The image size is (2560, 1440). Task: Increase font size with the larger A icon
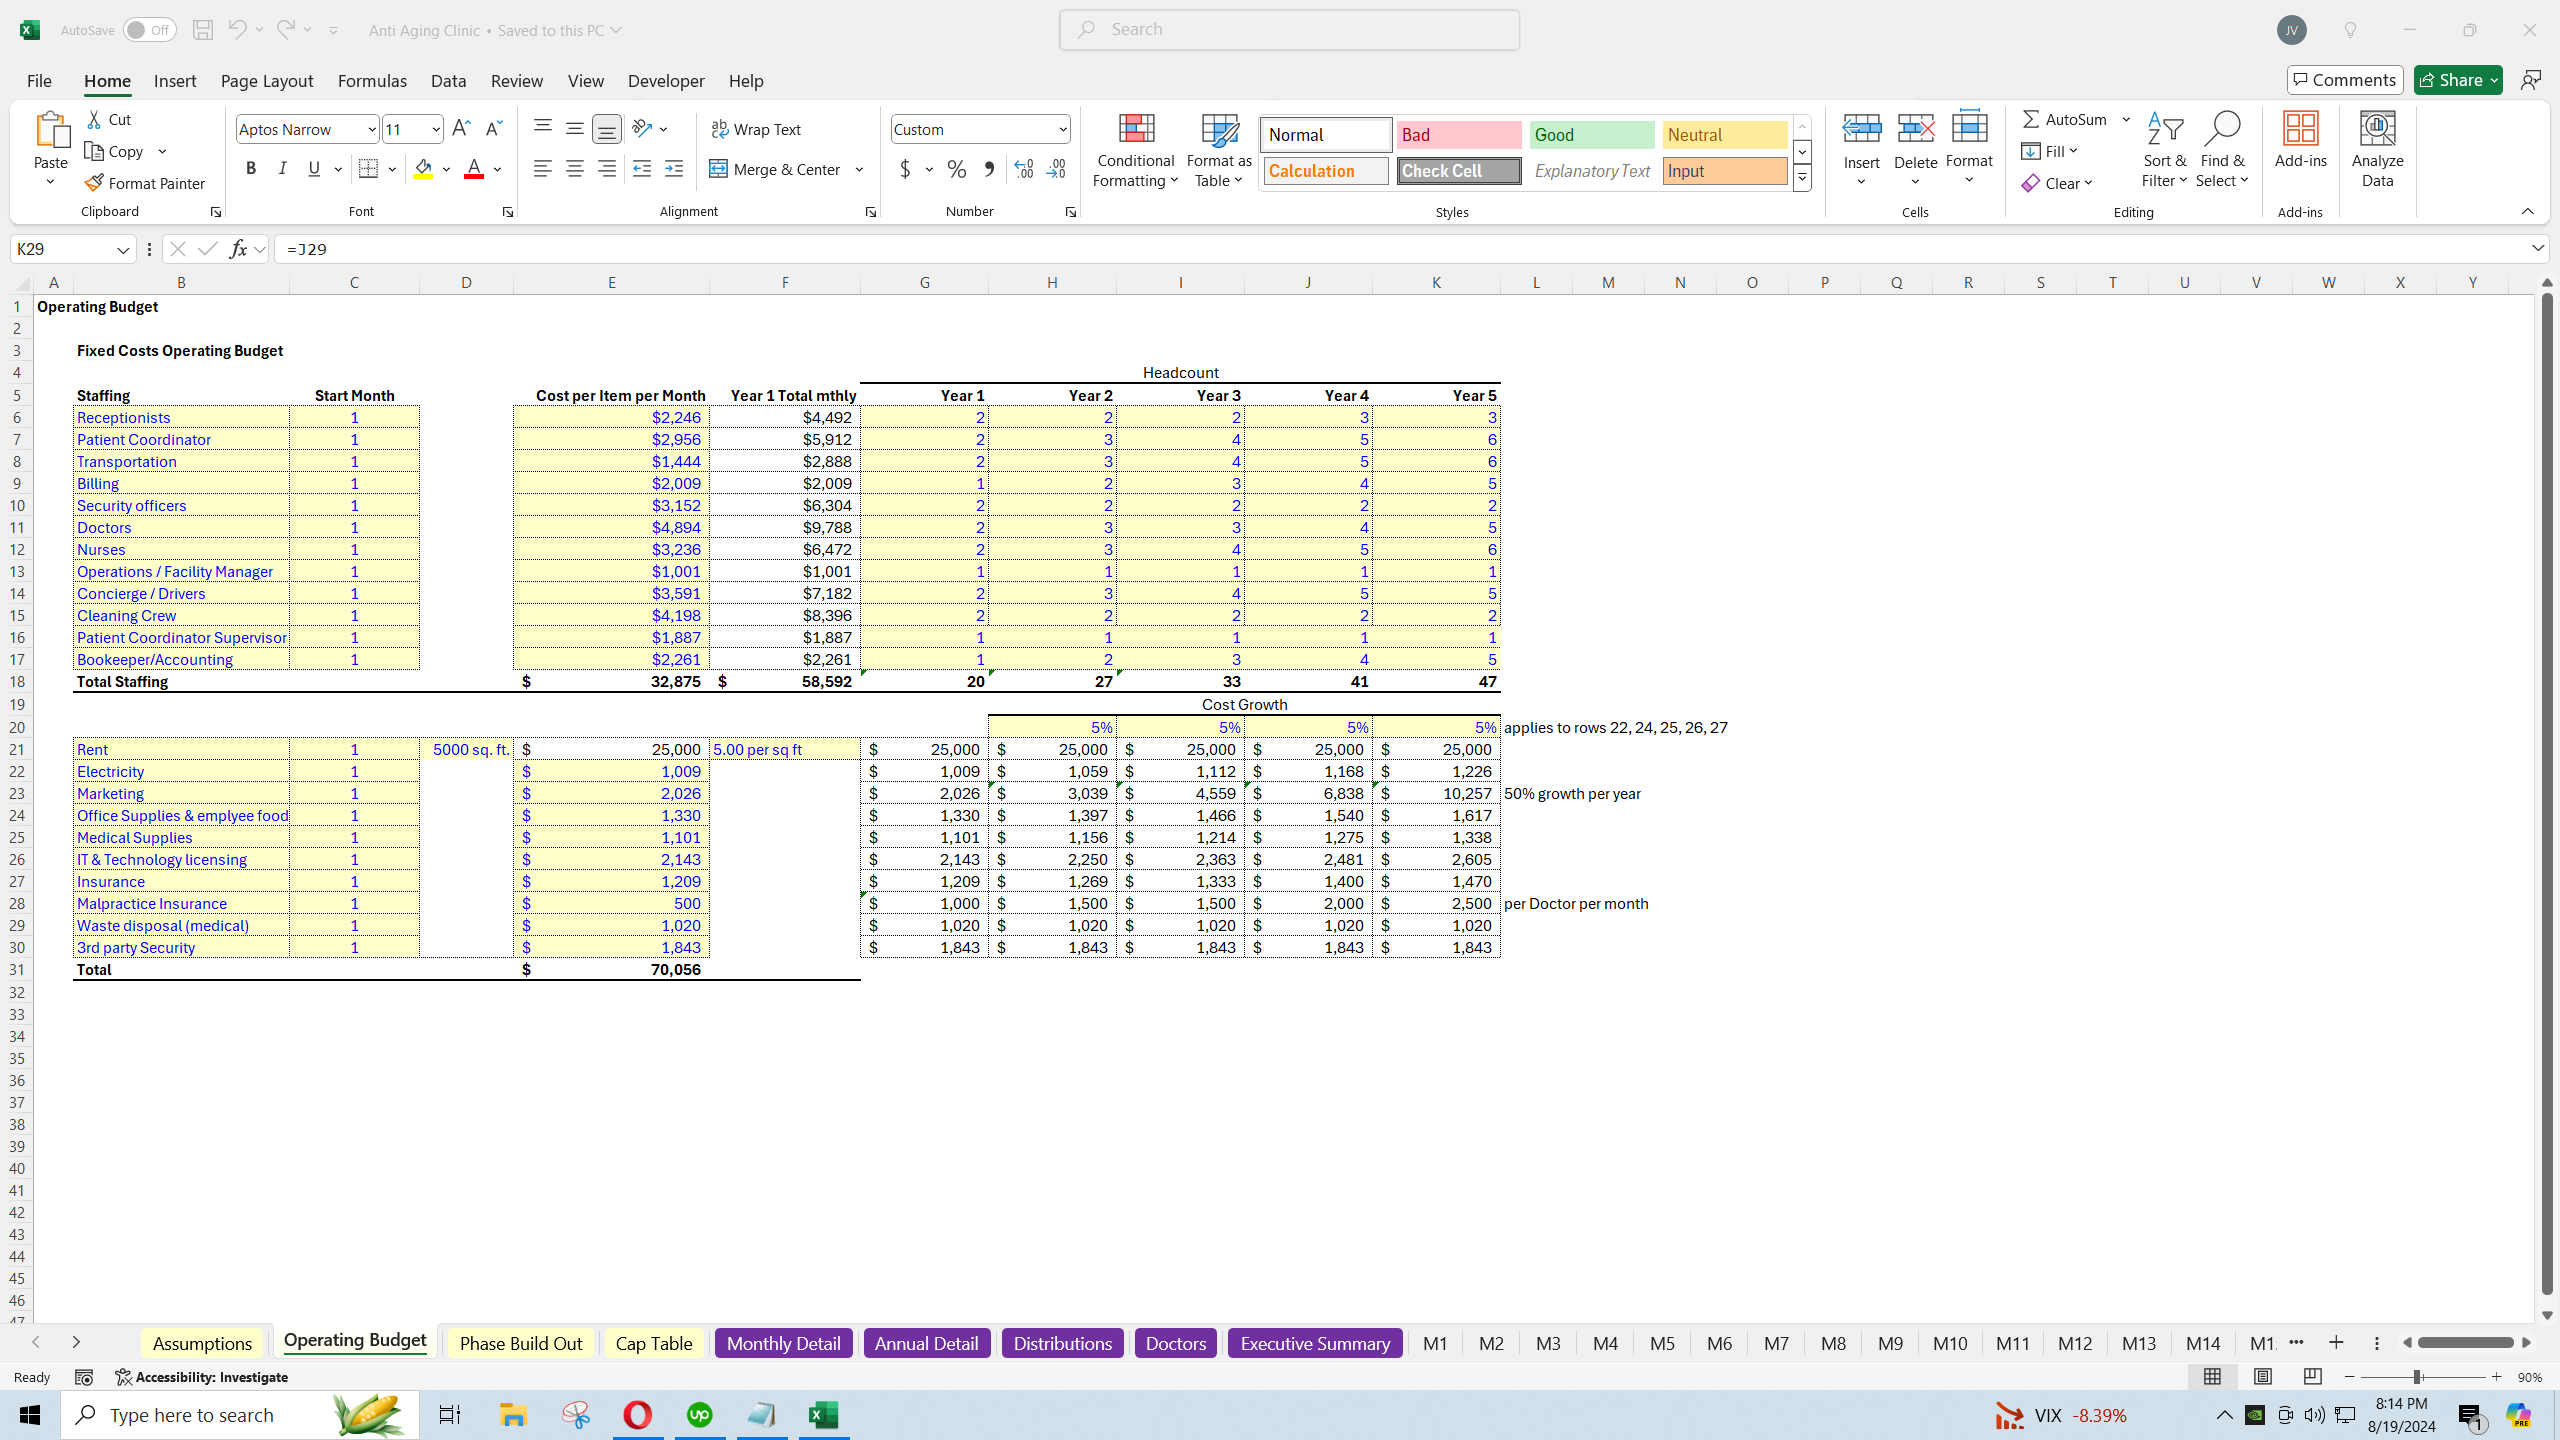[x=461, y=128]
